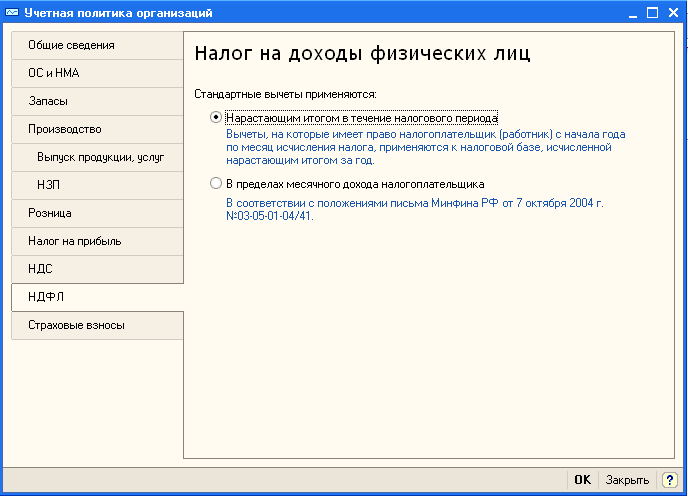Select the НДС tab
Viewport: 688px width, 496px height.
pos(97,269)
